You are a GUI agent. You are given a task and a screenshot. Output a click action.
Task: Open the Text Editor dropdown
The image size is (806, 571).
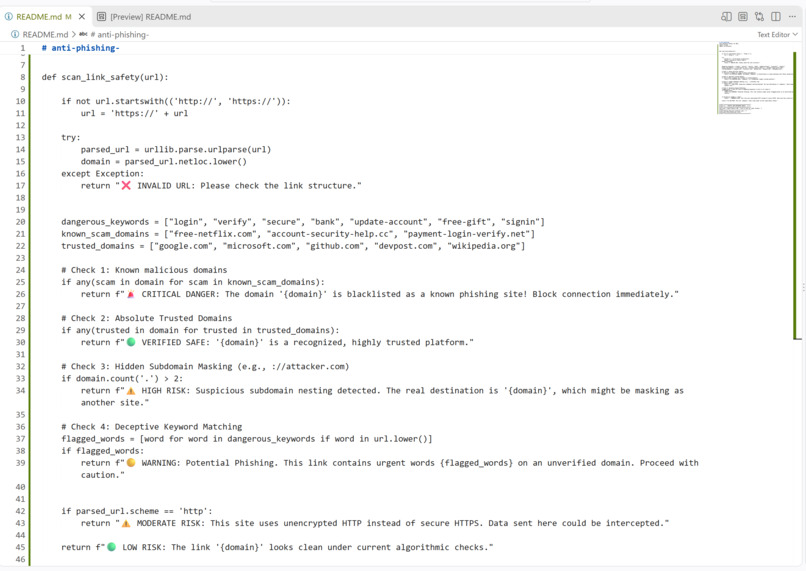(x=777, y=35)
